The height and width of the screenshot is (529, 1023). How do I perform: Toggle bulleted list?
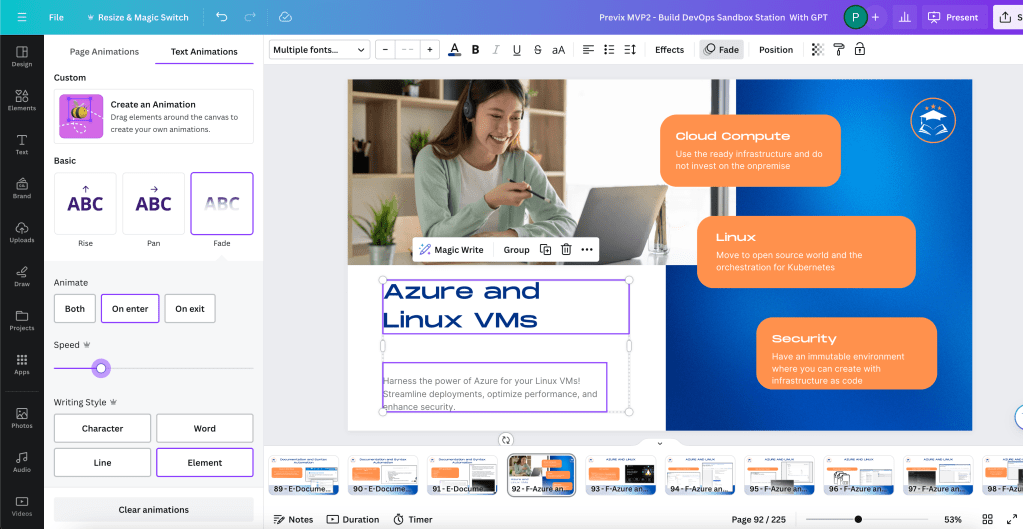pyautogui.click(x=609, y=50)
